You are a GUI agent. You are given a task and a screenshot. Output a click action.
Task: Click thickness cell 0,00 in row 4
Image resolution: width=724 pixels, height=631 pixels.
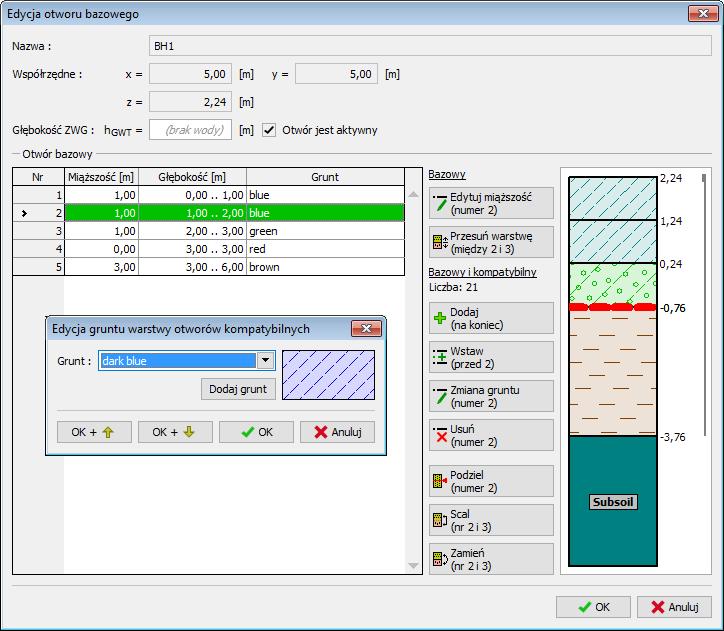click(101, 249)
